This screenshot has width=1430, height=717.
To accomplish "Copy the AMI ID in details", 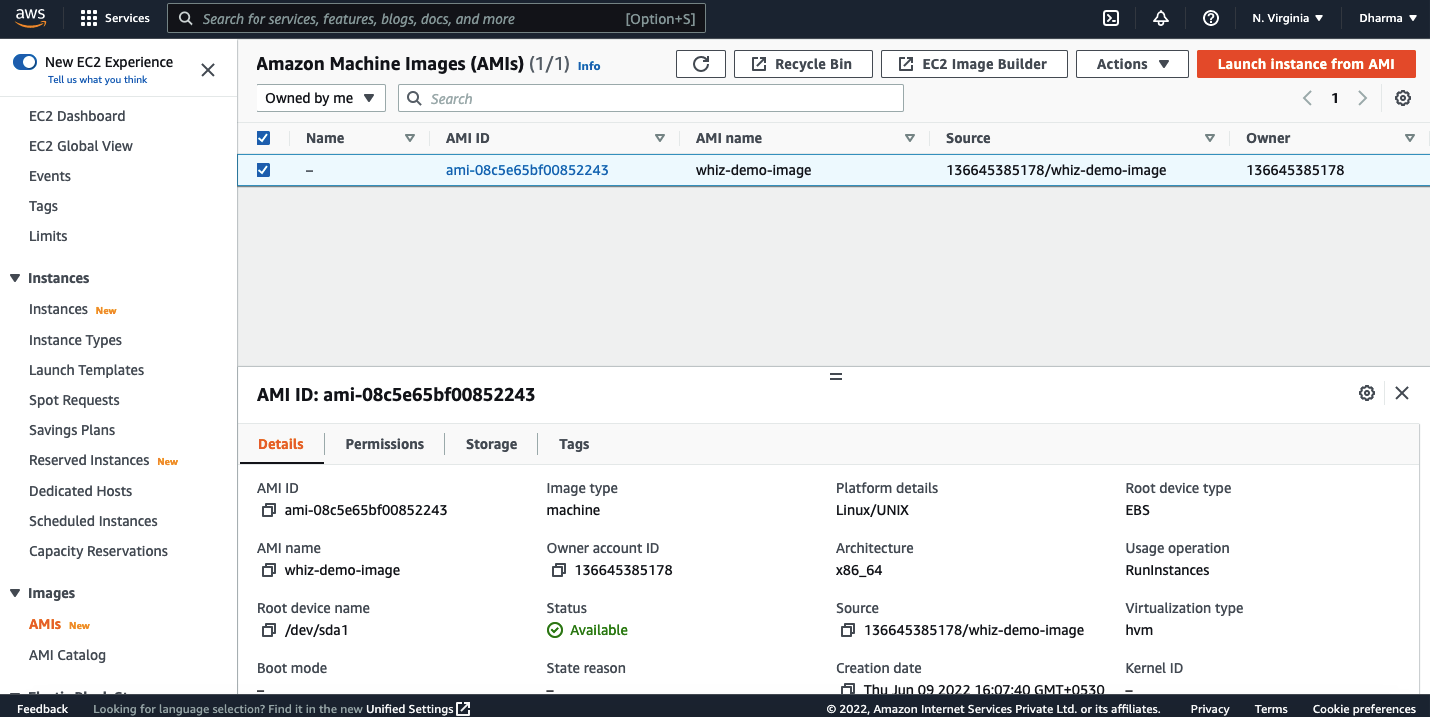I will point(268,510).
